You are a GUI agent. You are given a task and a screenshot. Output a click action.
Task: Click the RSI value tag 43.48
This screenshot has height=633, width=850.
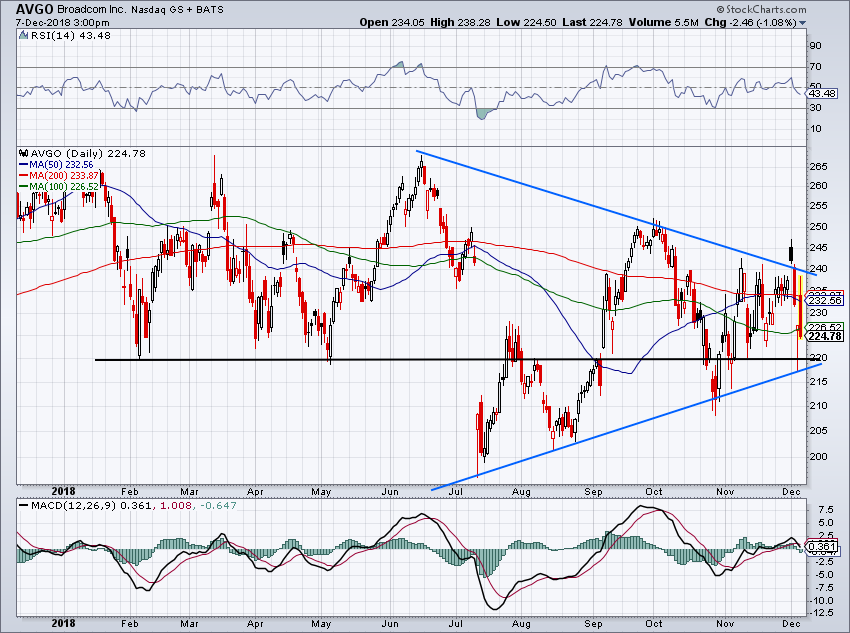[823, 94]
